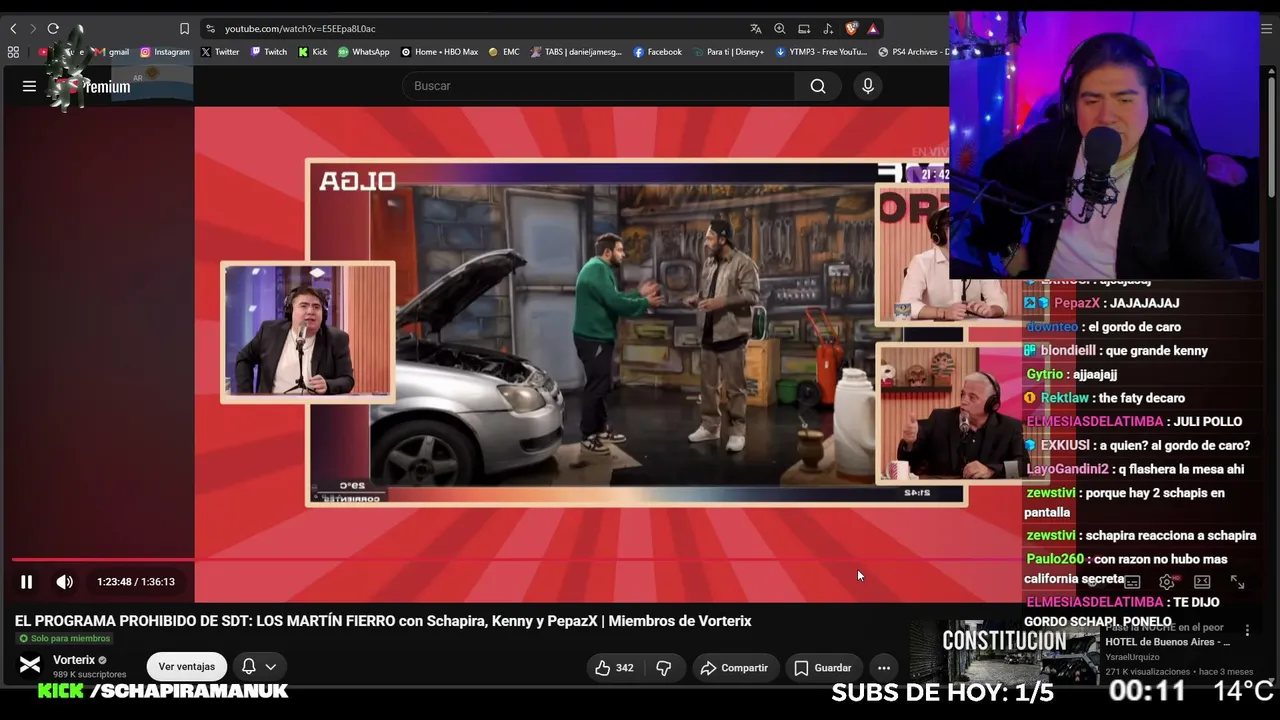Open gmail bookmark
Viewport: 1280px width, 720px height.
[x=111, y=52]
